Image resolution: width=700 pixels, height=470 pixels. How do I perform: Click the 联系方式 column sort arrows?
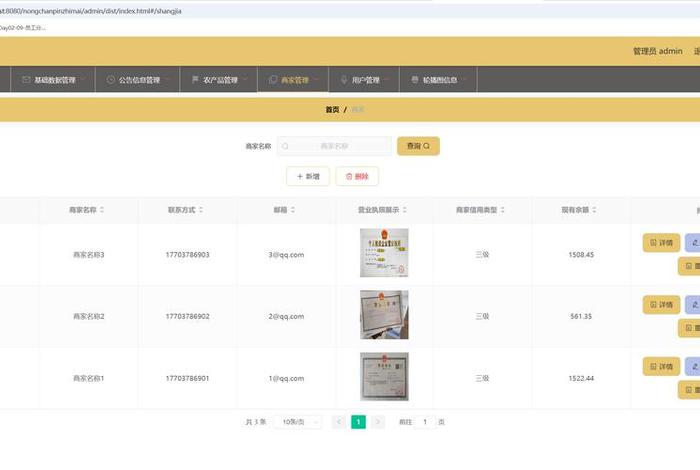click(201, 210)
